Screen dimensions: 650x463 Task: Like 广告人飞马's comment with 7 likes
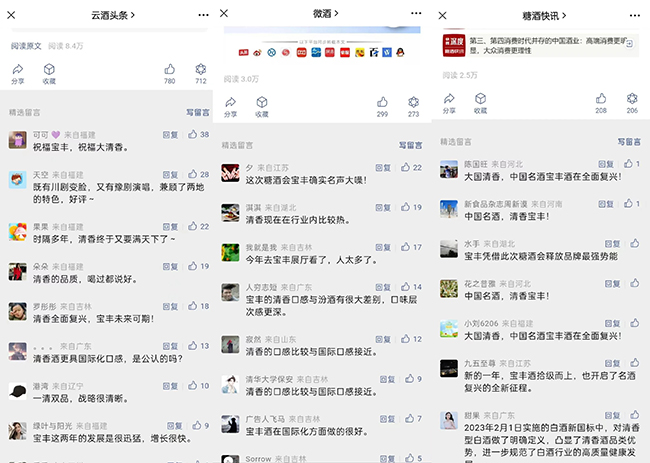(413, 419)
